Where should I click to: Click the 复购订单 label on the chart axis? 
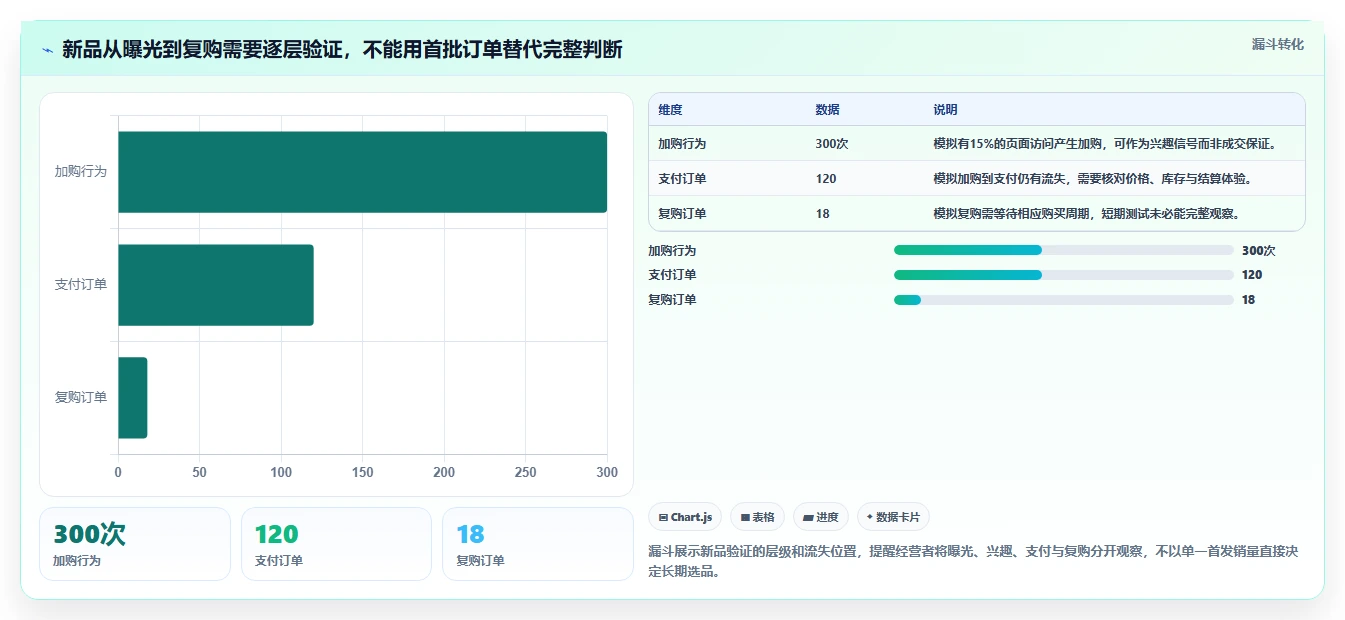pyautogui.click(x=81, y=398)
